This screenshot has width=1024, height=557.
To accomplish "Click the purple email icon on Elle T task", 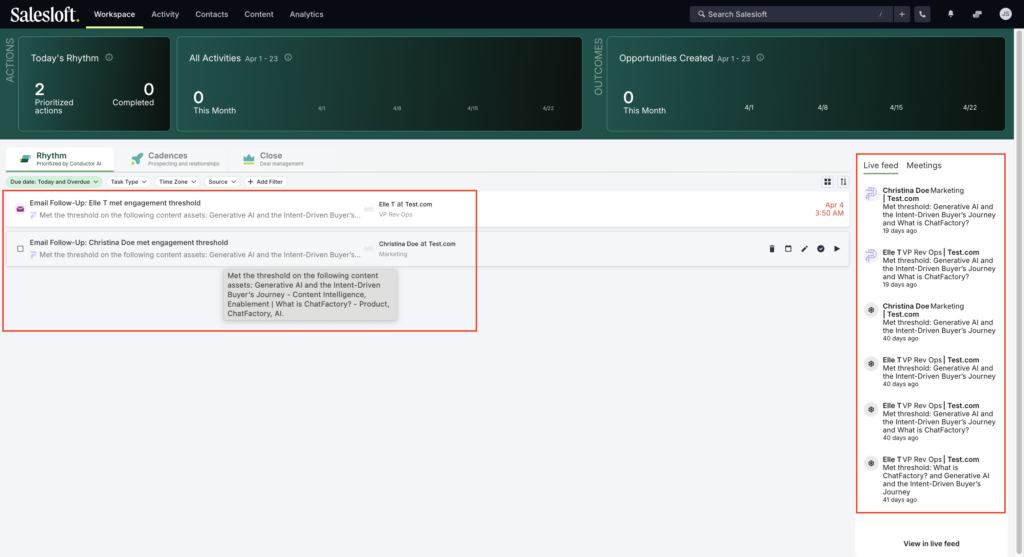I will pos(20,209).
